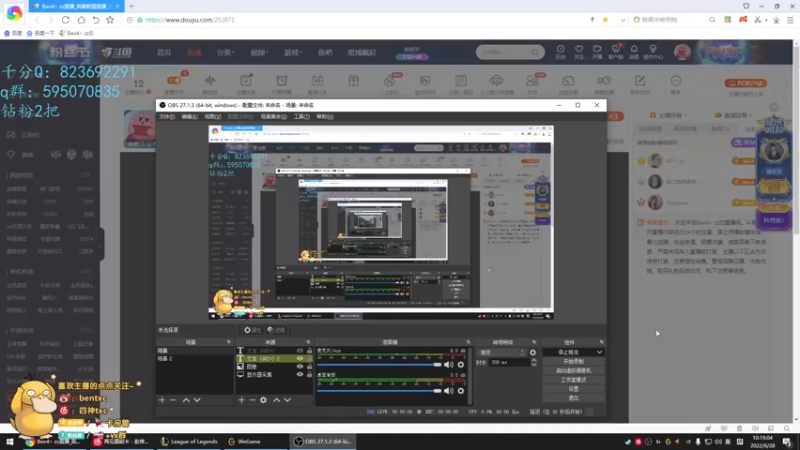The height and width of the screenshot is (450, 800).
Task: Open transition properties gear in OBS
Action: coord(533,353)
